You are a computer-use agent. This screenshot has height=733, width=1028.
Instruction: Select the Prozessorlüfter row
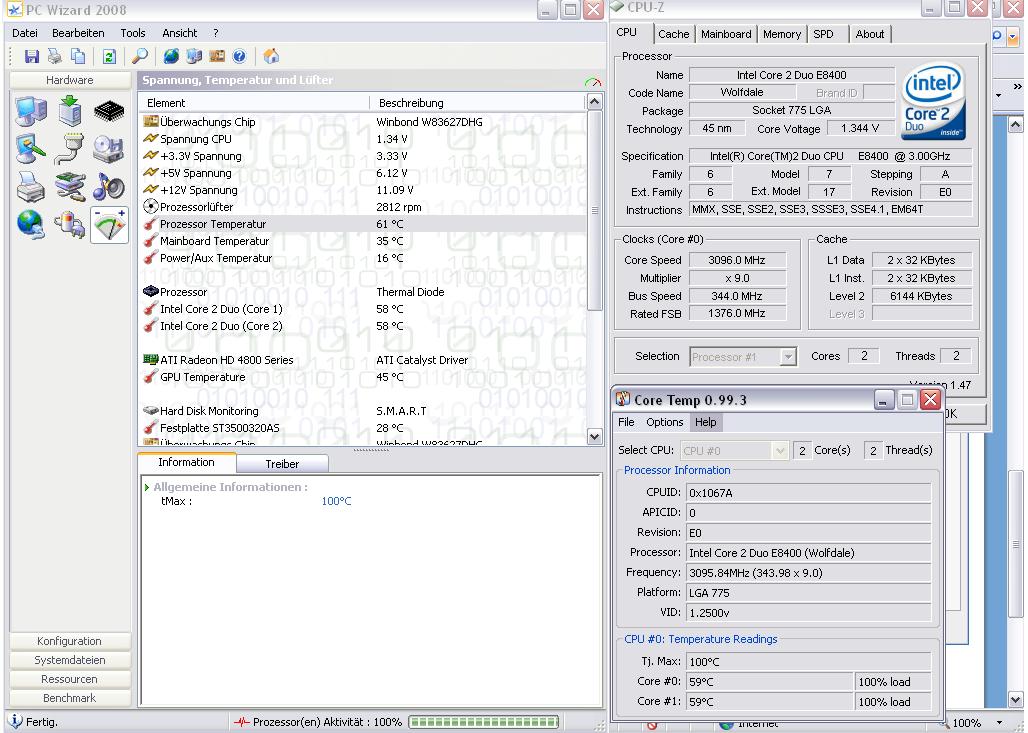pos(363,207)
